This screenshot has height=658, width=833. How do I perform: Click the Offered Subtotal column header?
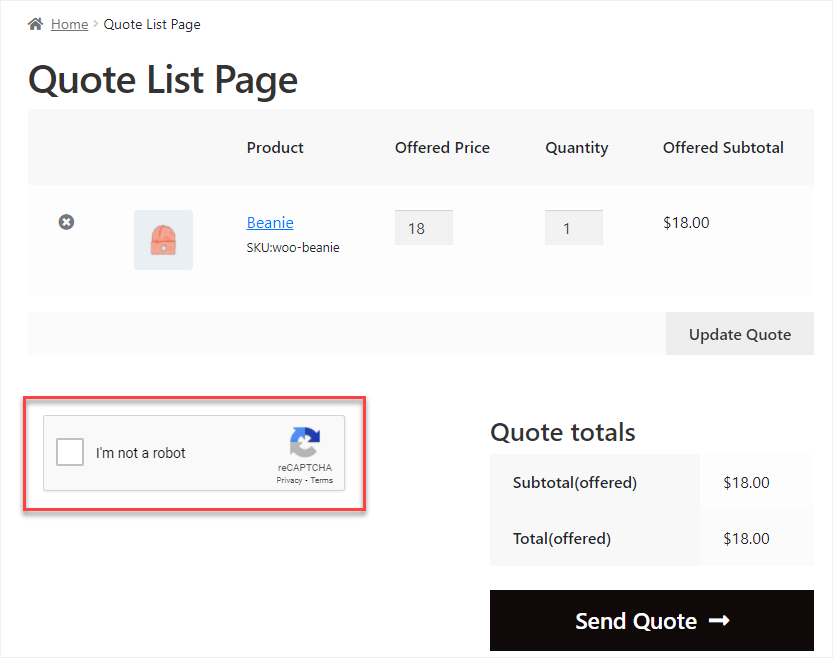[x=723, y=148]
